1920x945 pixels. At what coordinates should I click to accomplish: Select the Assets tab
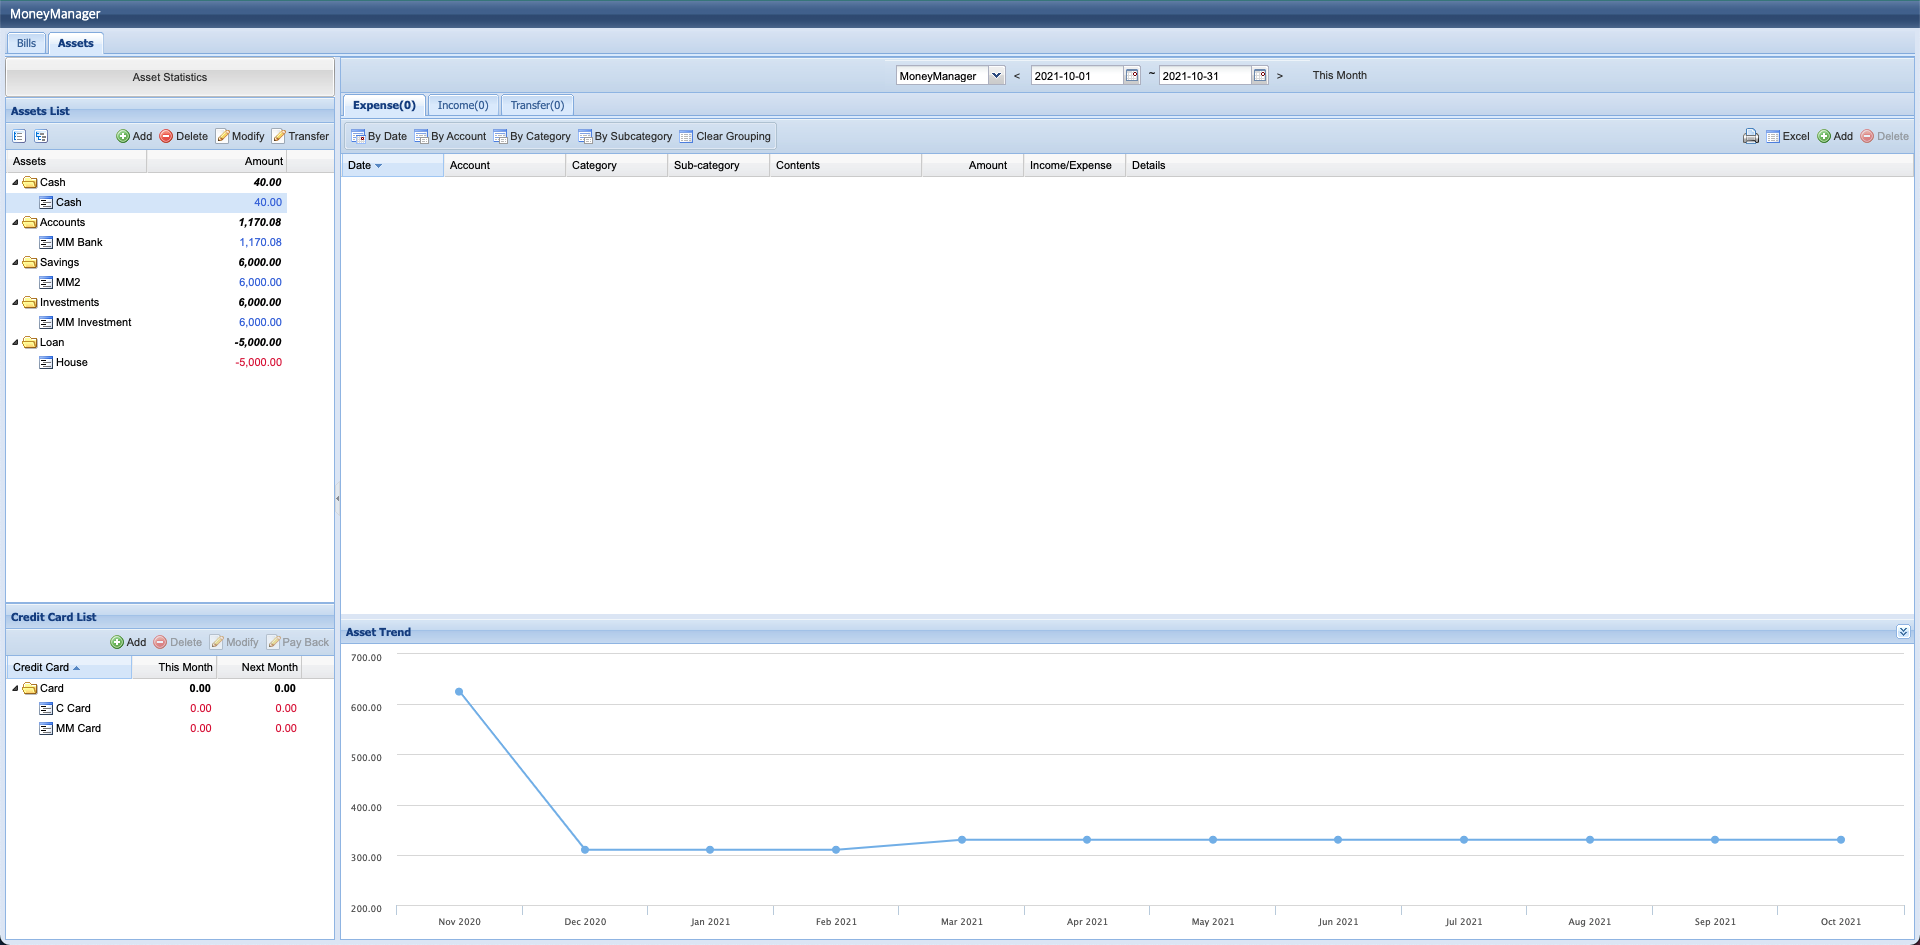(75, 43)
